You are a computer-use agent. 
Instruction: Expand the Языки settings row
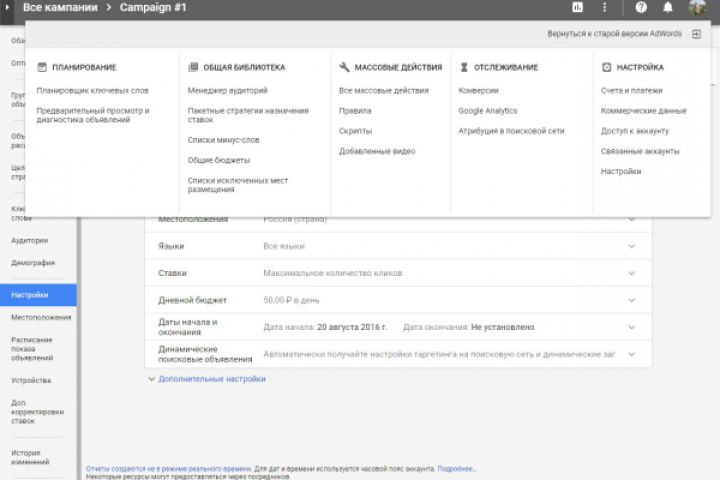click(631, 245)
